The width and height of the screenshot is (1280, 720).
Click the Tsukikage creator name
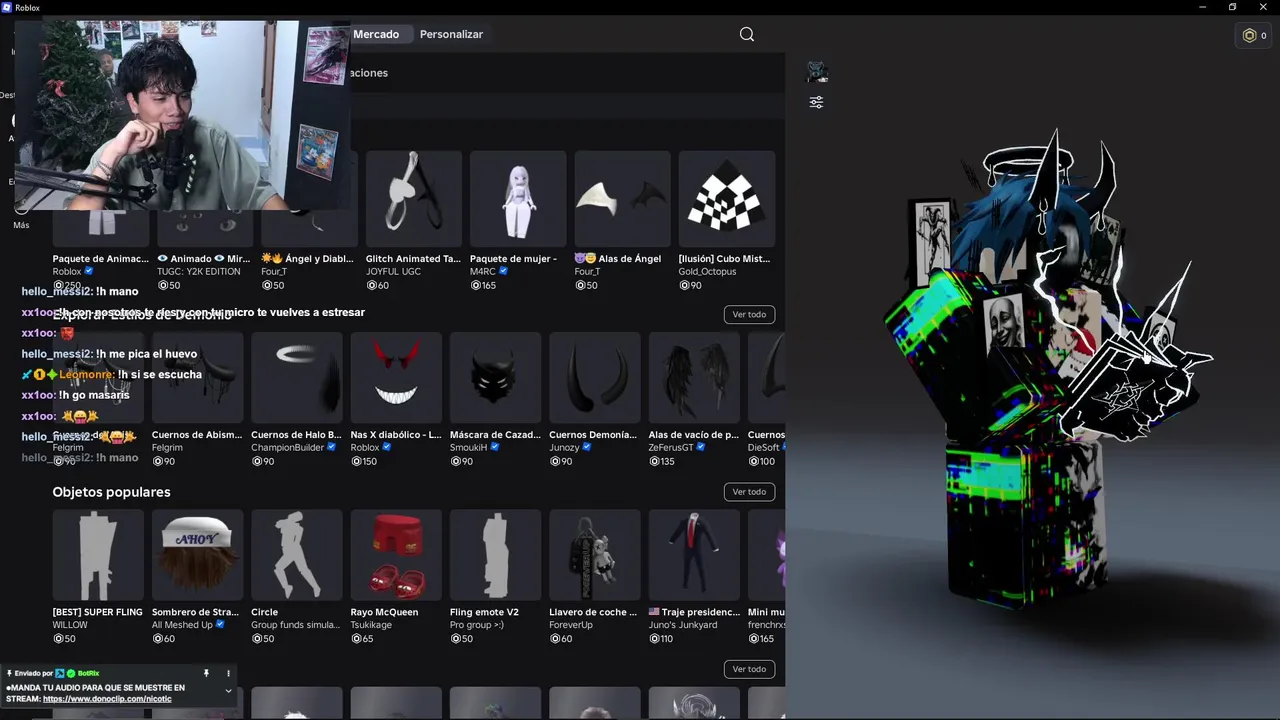[x=373, y=625]
